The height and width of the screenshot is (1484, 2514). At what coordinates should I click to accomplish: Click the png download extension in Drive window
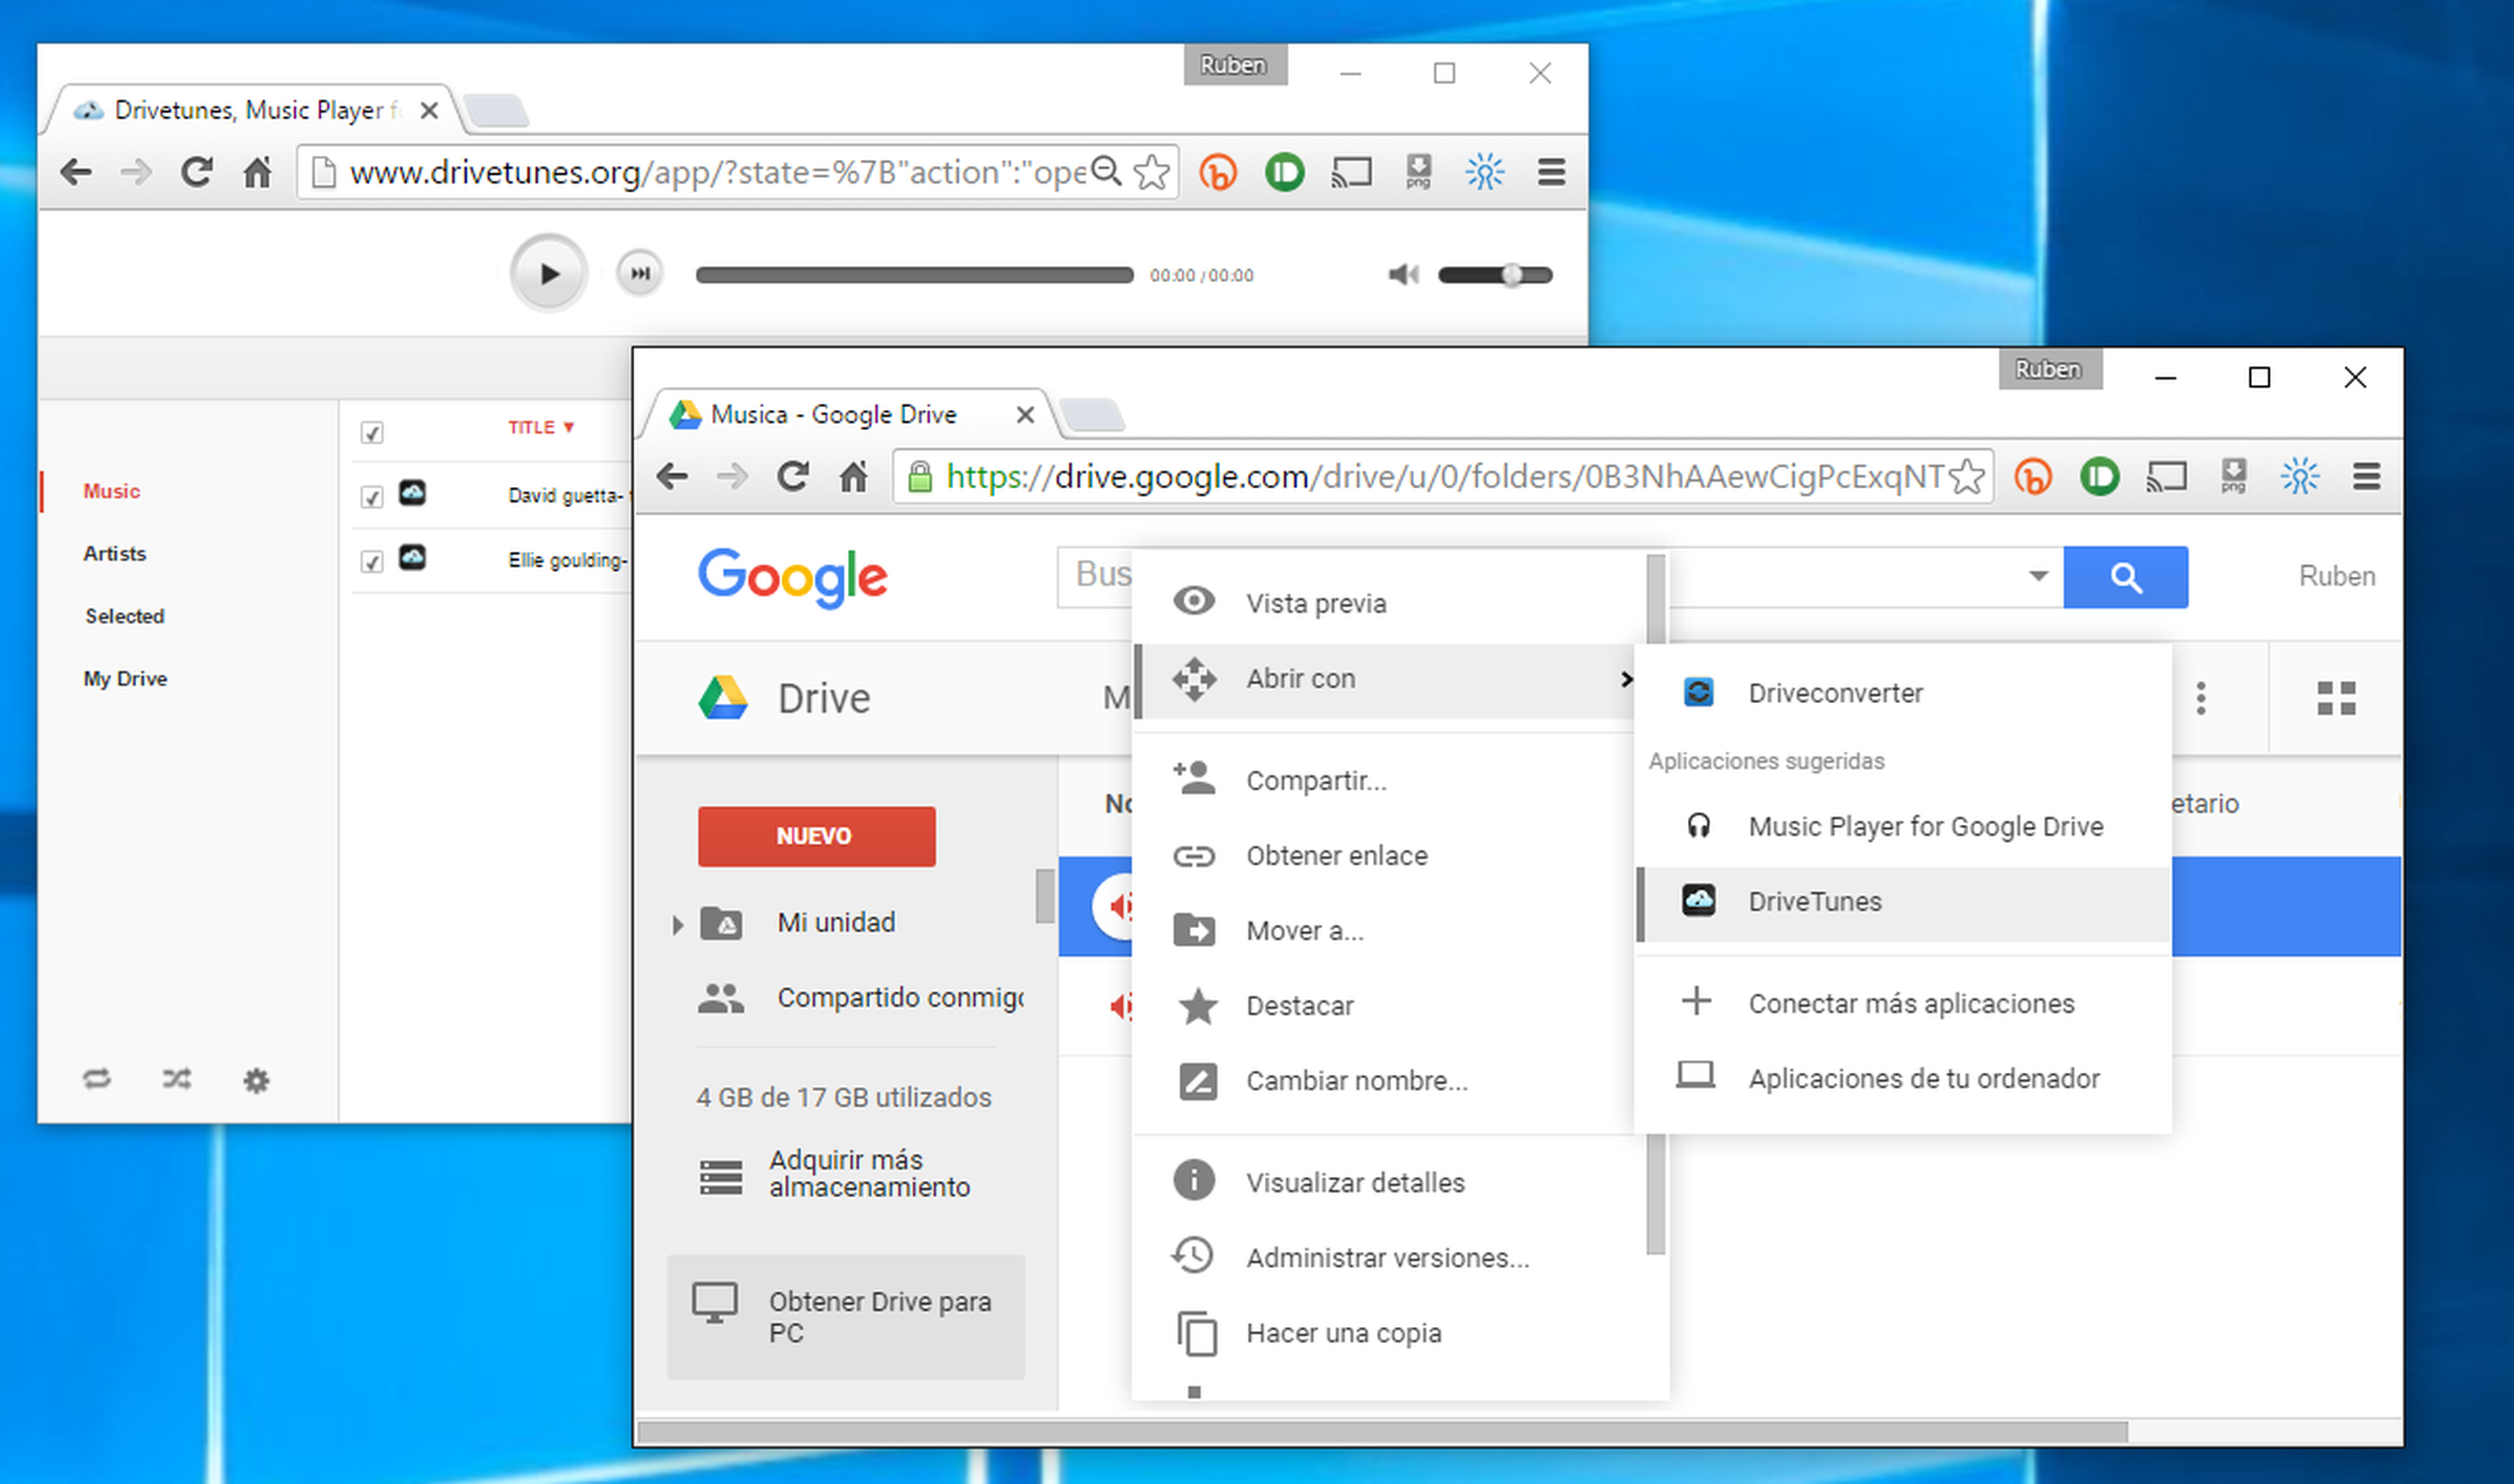(2233, 477)
